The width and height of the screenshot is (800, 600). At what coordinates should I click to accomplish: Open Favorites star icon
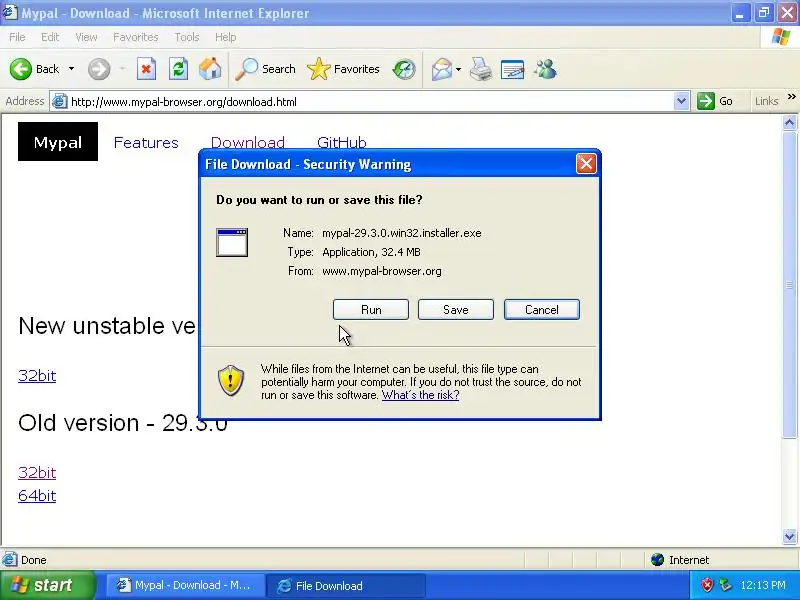click(319, 69)
